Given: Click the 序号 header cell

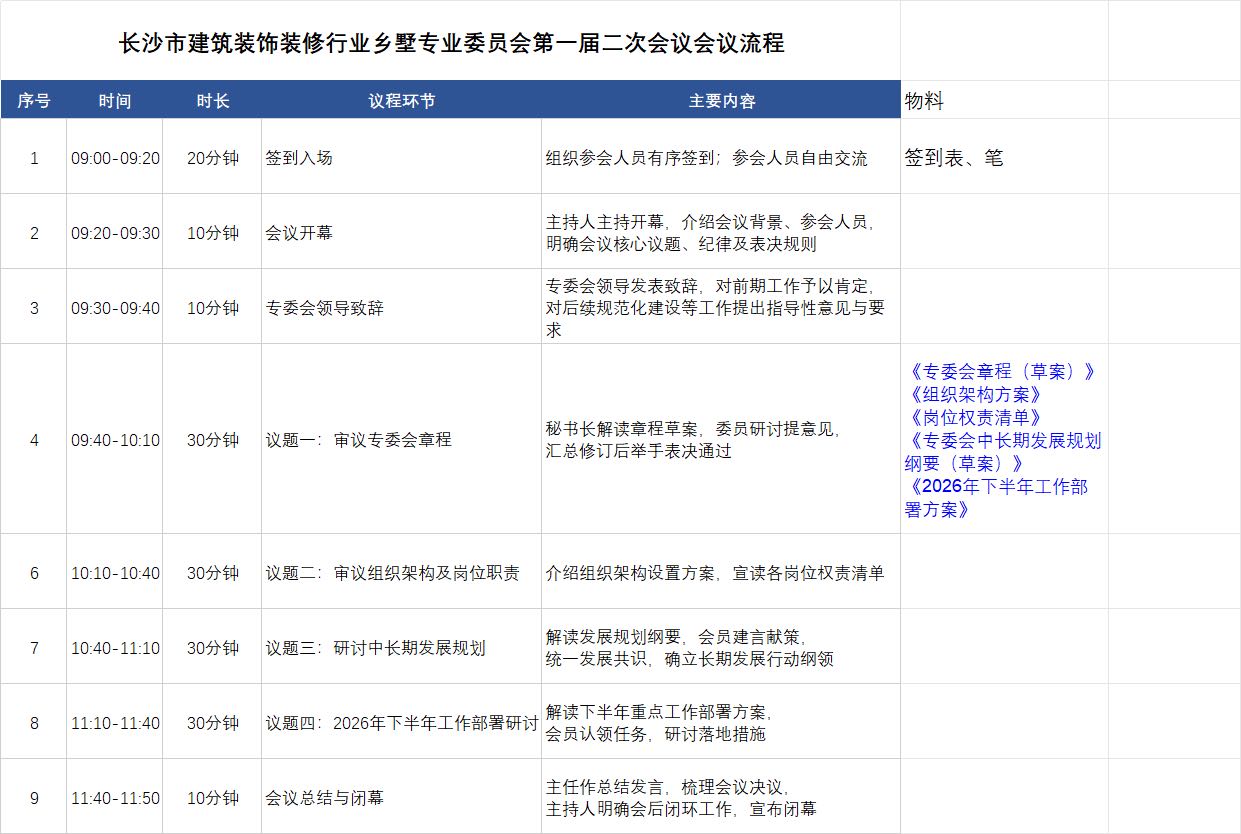Looking at the screenshot, I should (34, 100).
